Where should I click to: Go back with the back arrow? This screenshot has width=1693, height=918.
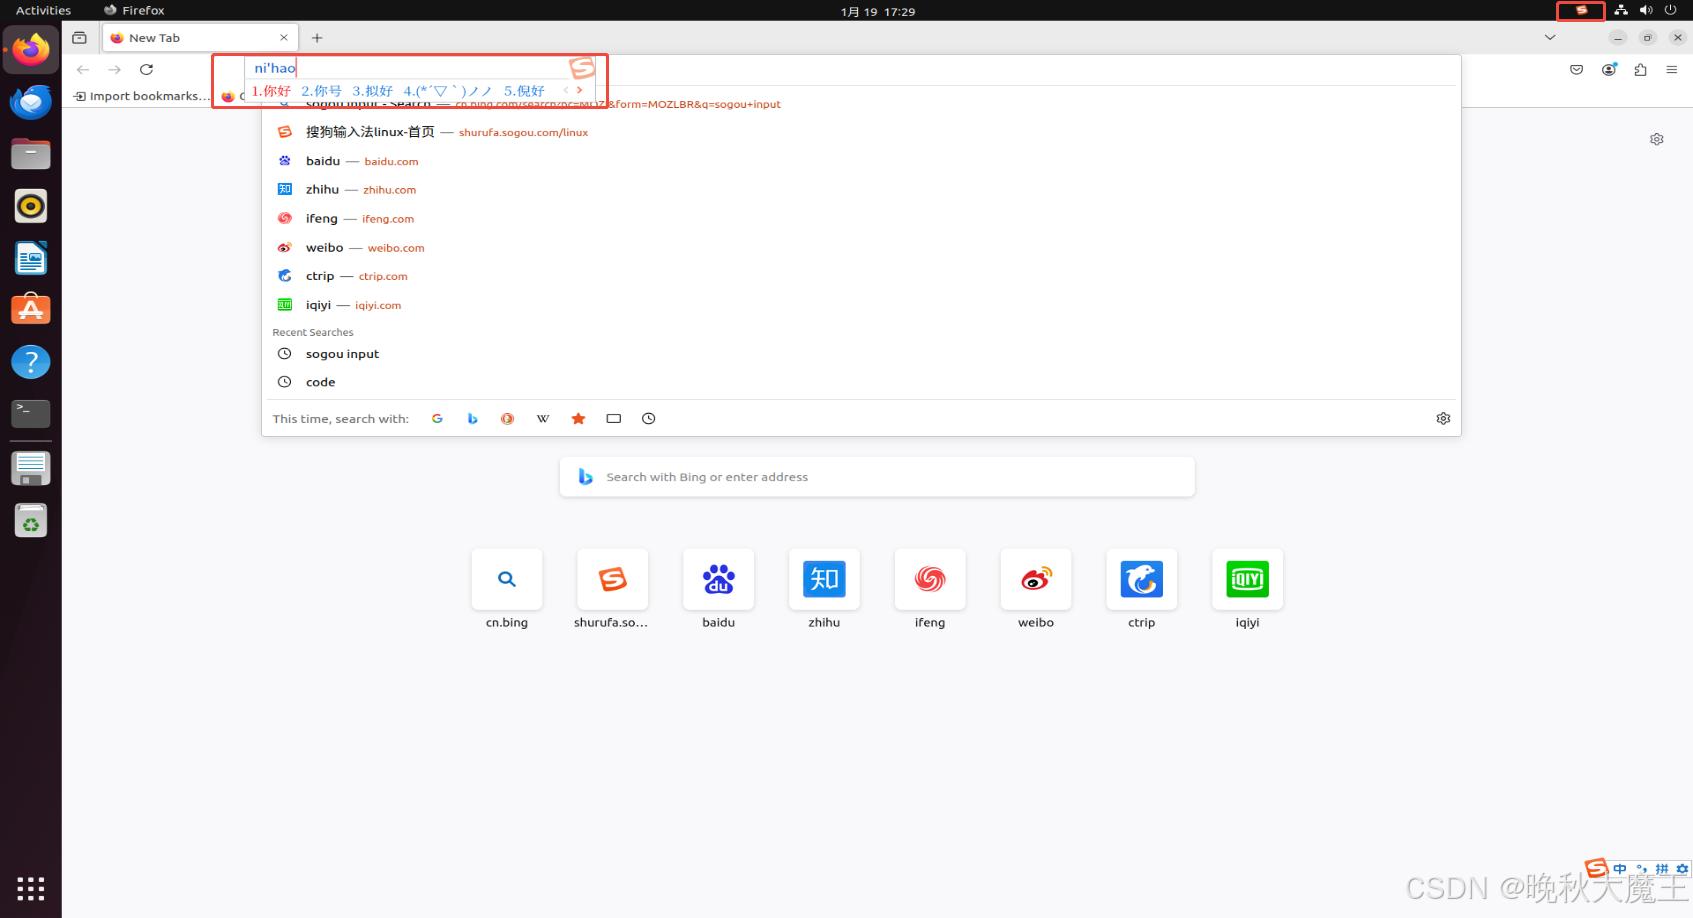point(83,69)
